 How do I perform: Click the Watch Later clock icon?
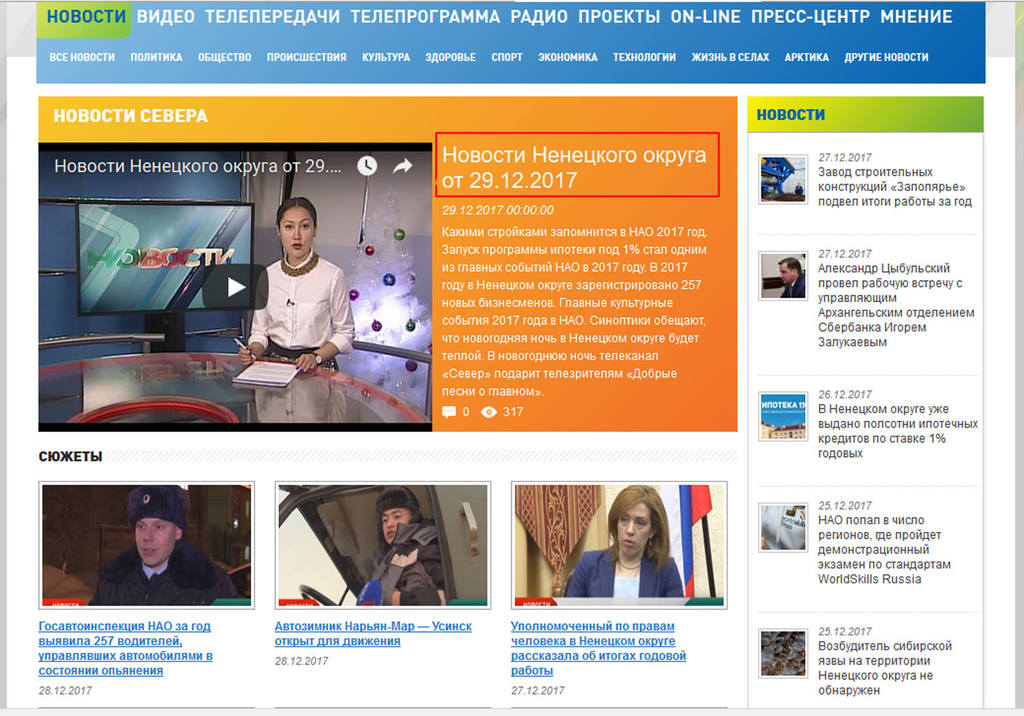pos(367,166)
